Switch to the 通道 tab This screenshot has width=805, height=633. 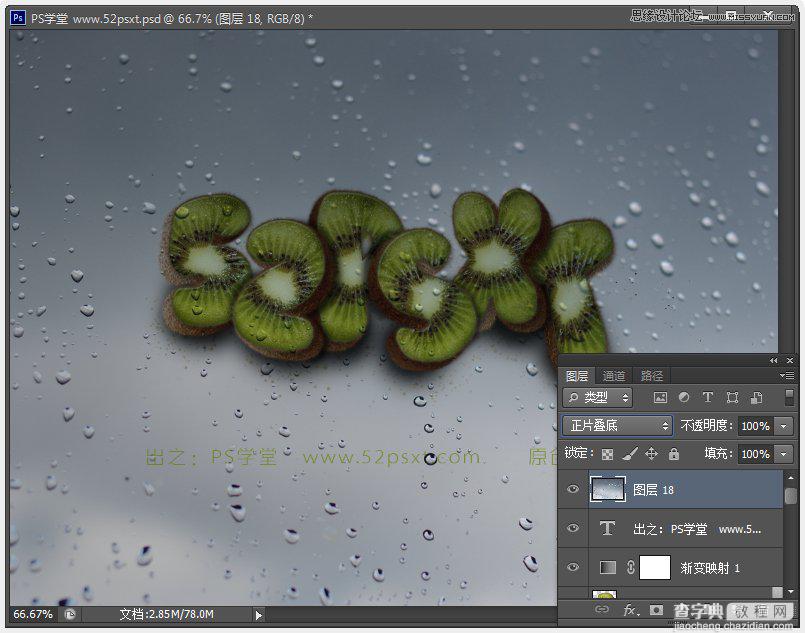tap(614, 376)
